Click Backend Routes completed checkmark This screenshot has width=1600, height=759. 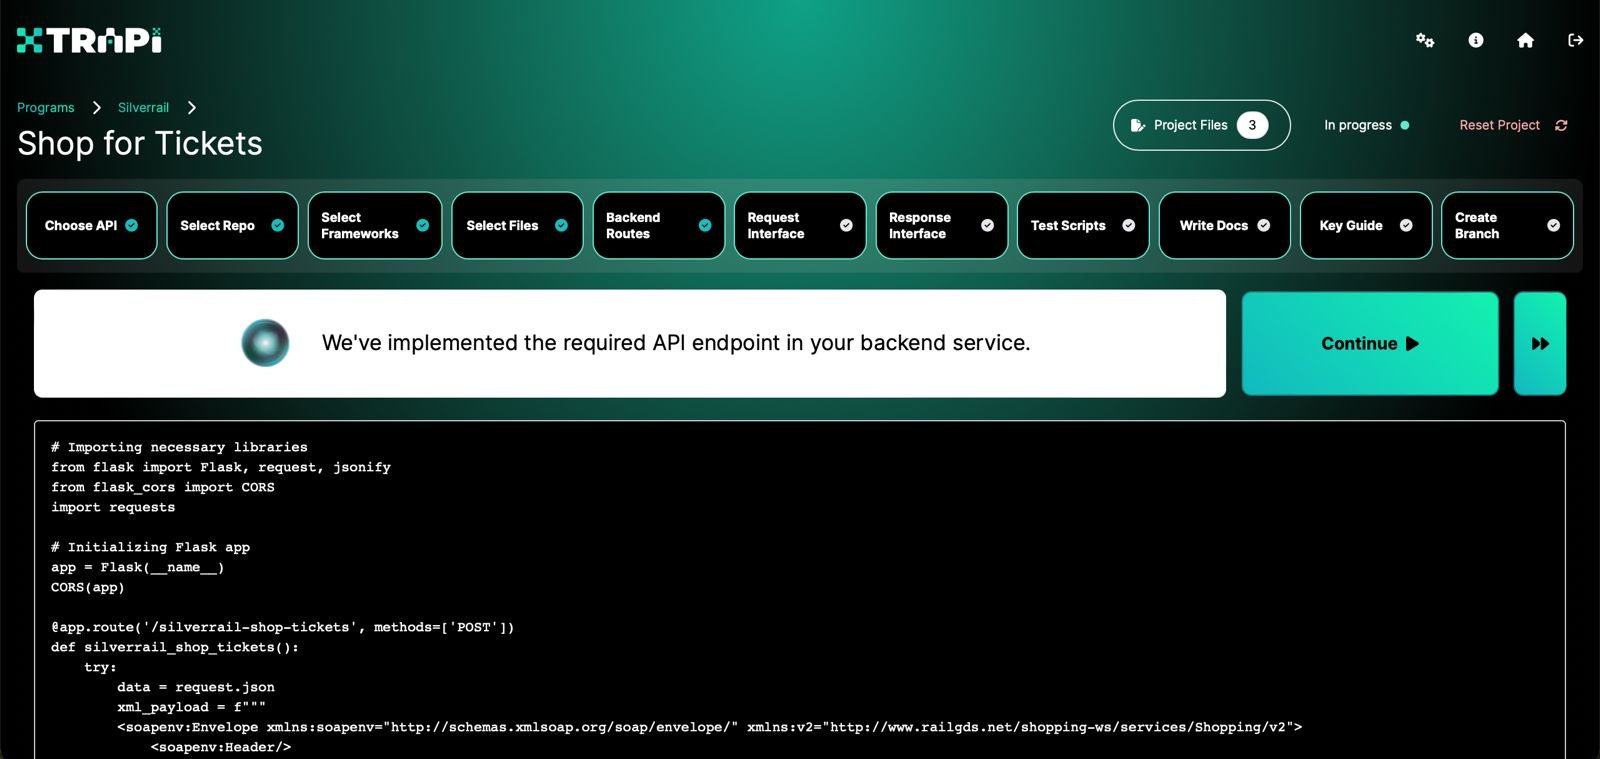[x=705, y=225]
